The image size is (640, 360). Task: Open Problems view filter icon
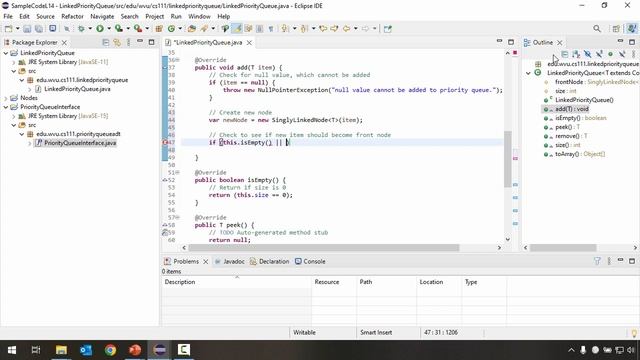click(597, 261)
